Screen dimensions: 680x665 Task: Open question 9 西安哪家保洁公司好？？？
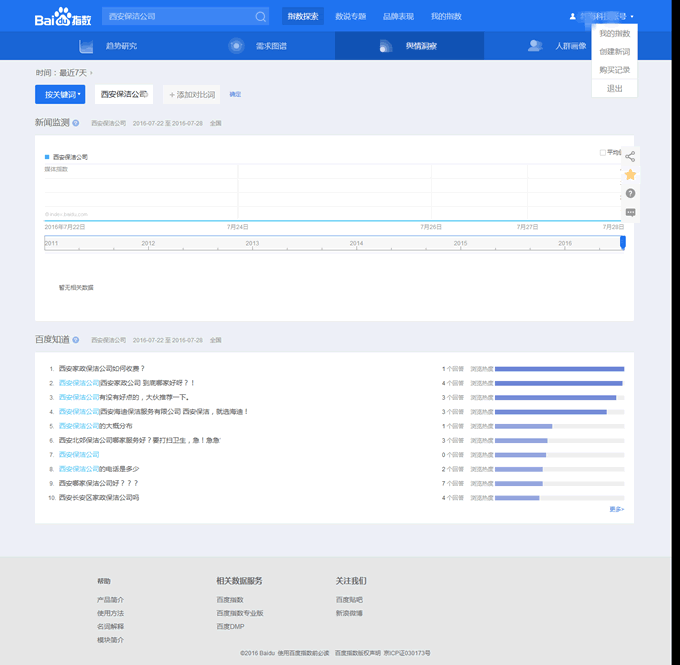pyautogui.click(x=98, y=483)
